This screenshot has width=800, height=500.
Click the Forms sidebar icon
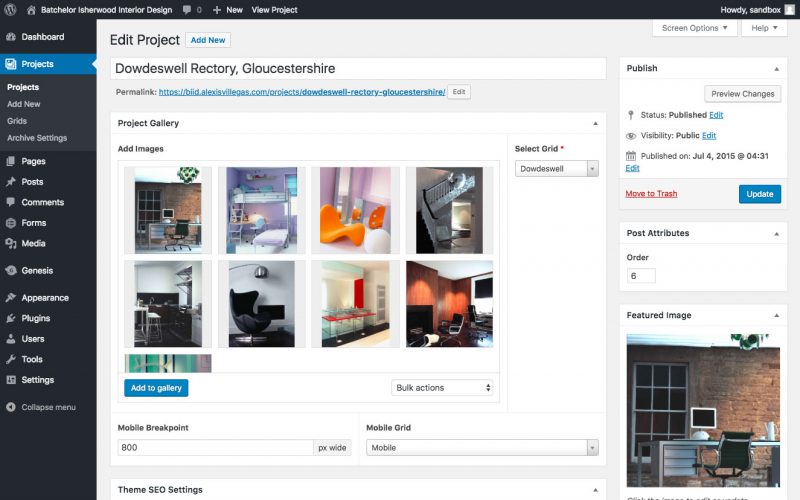click(x=11, y=223)
